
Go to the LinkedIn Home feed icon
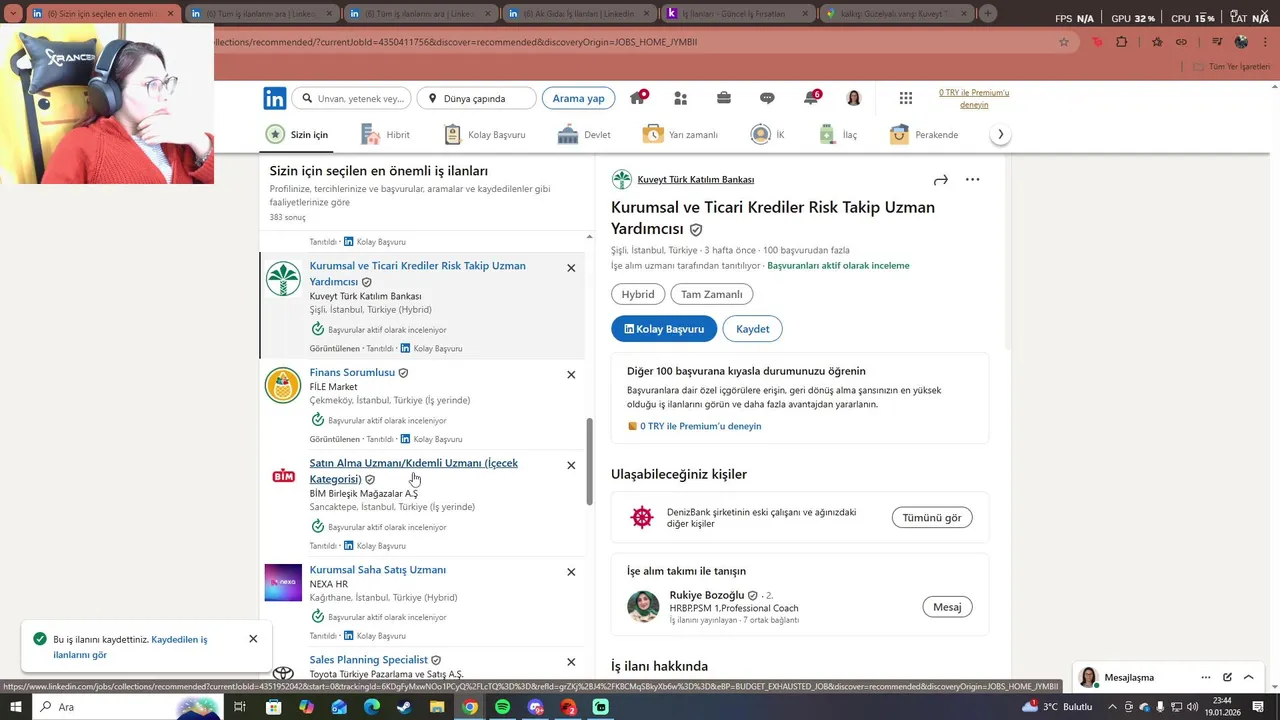[x=637, y=98]
